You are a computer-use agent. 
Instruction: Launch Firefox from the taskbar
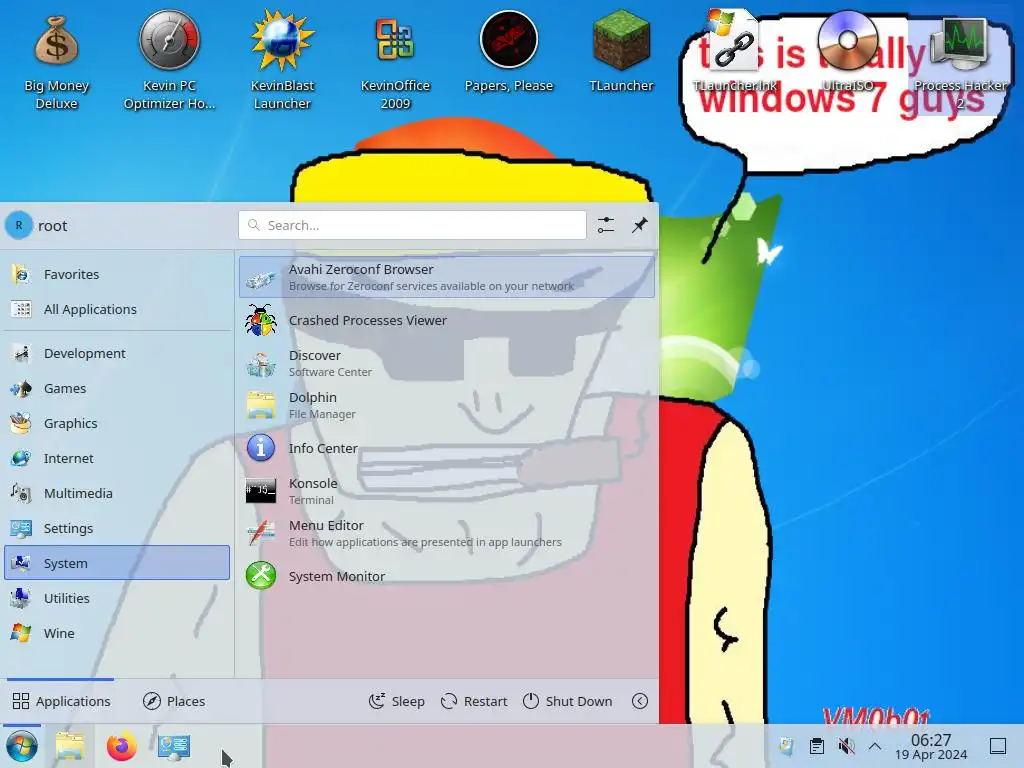tap(121, 746)
